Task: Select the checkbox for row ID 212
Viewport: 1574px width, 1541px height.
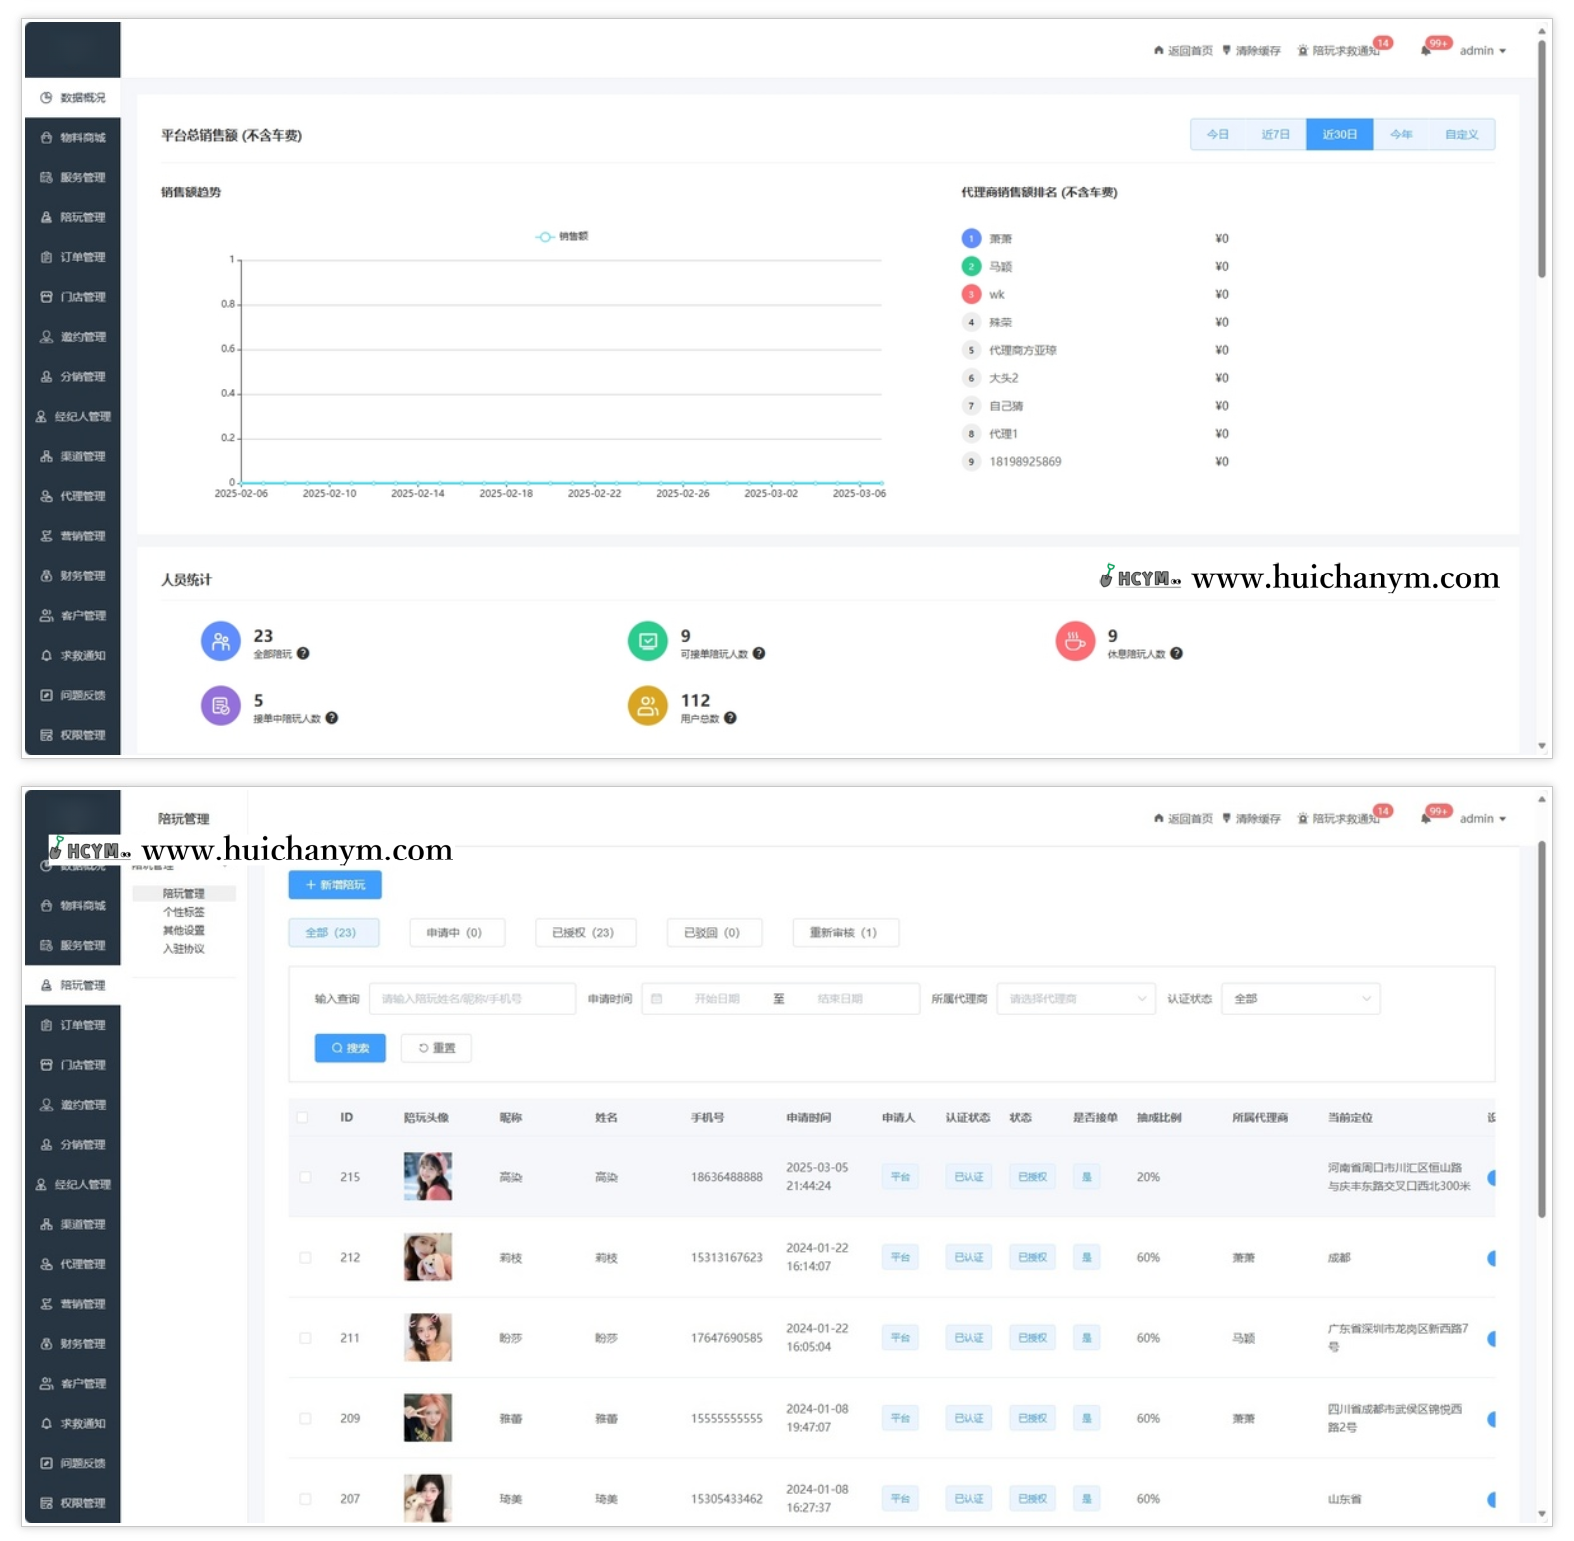Action: coord(305,1258)
